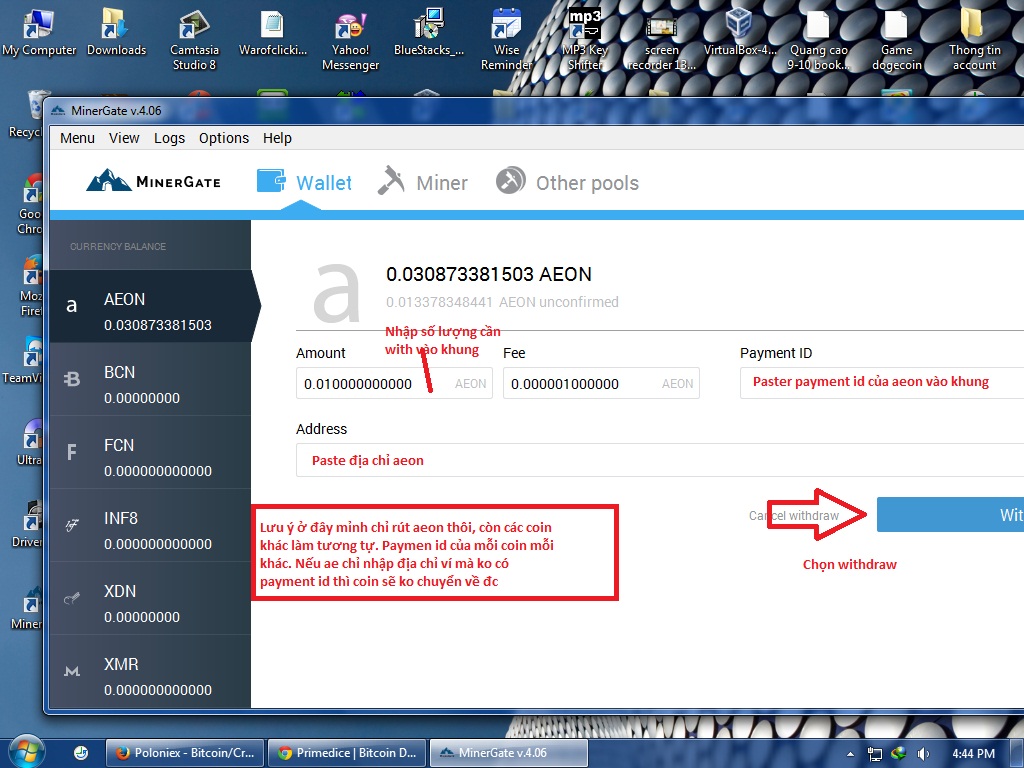Open Yahoo! Messenger desktop icon
Viewport: 1024px width, 768px height.
pos(350,39)
